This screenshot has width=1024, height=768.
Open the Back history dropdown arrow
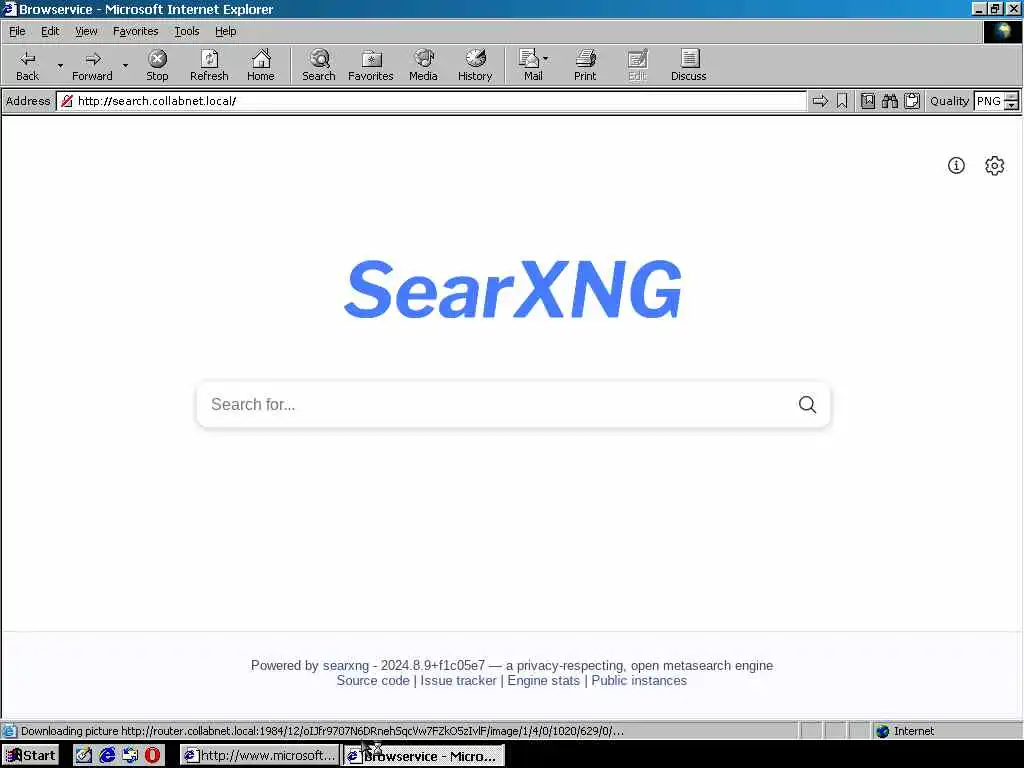60,65
